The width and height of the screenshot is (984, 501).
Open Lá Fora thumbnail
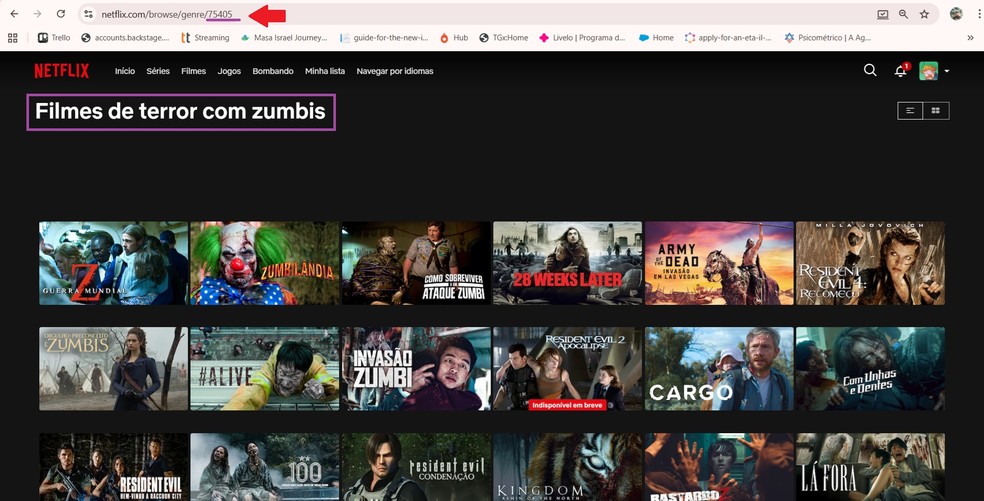(x=870, y=467)
